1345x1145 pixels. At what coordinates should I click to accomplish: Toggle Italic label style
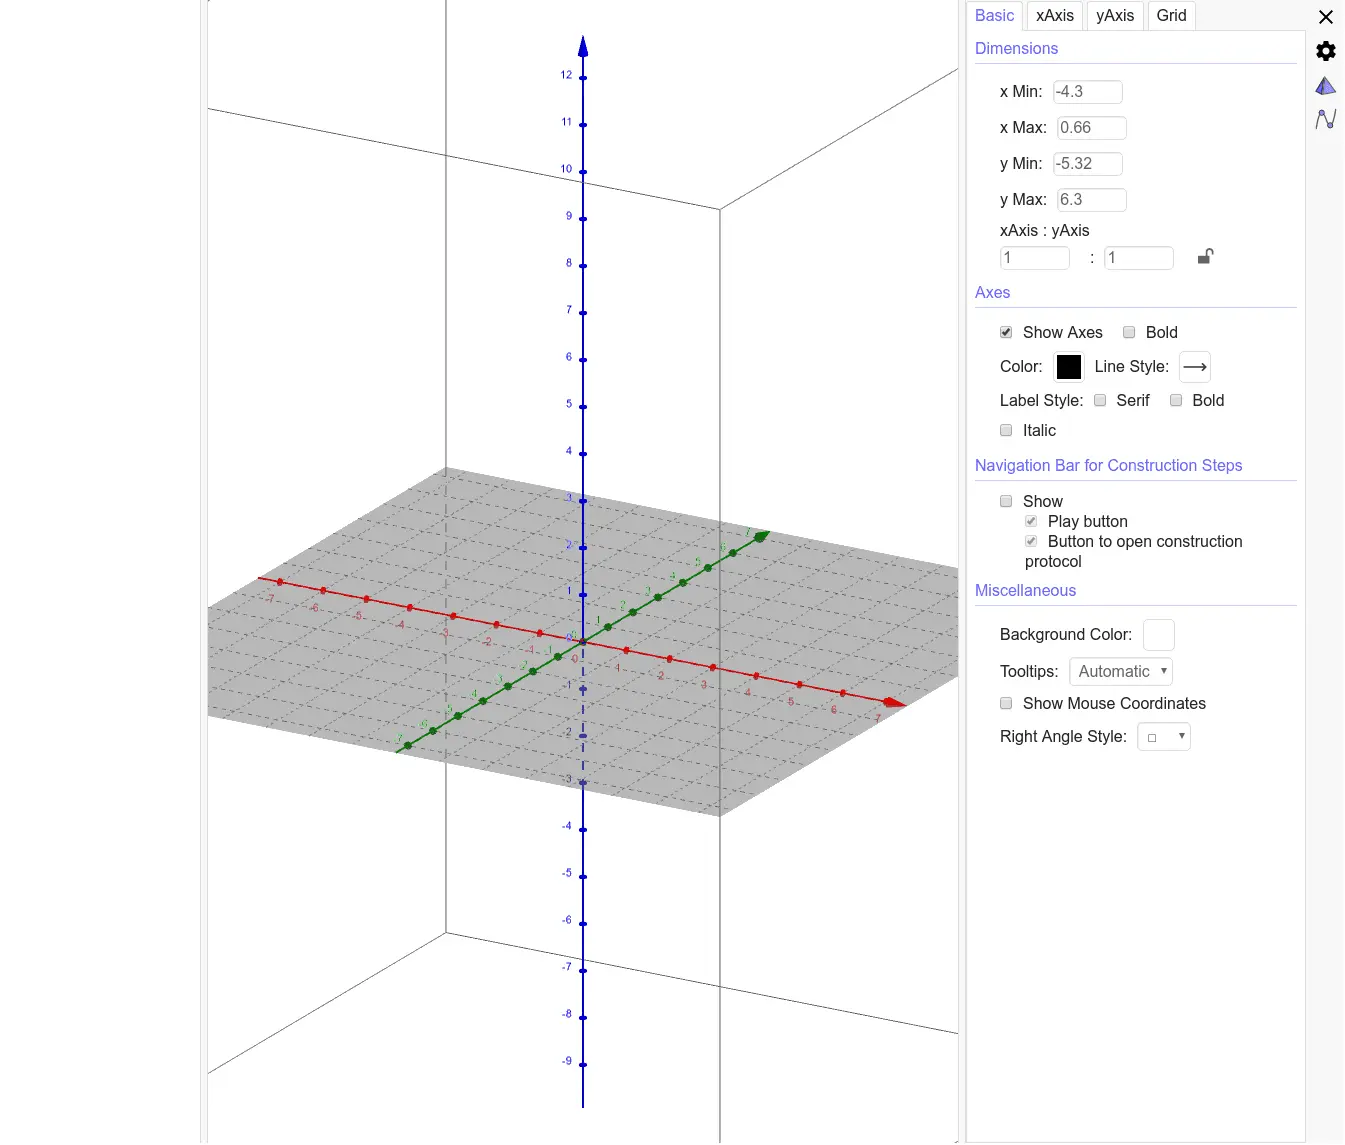tap(1006, 430)
